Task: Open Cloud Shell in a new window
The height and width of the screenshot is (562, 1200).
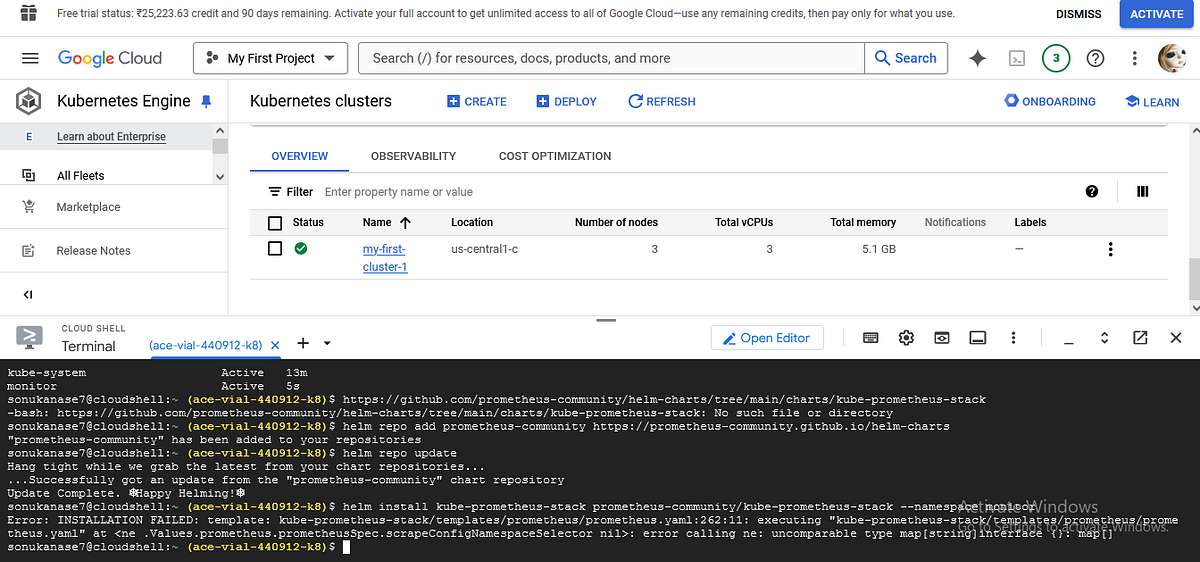Action: [x=1140, y=338]
